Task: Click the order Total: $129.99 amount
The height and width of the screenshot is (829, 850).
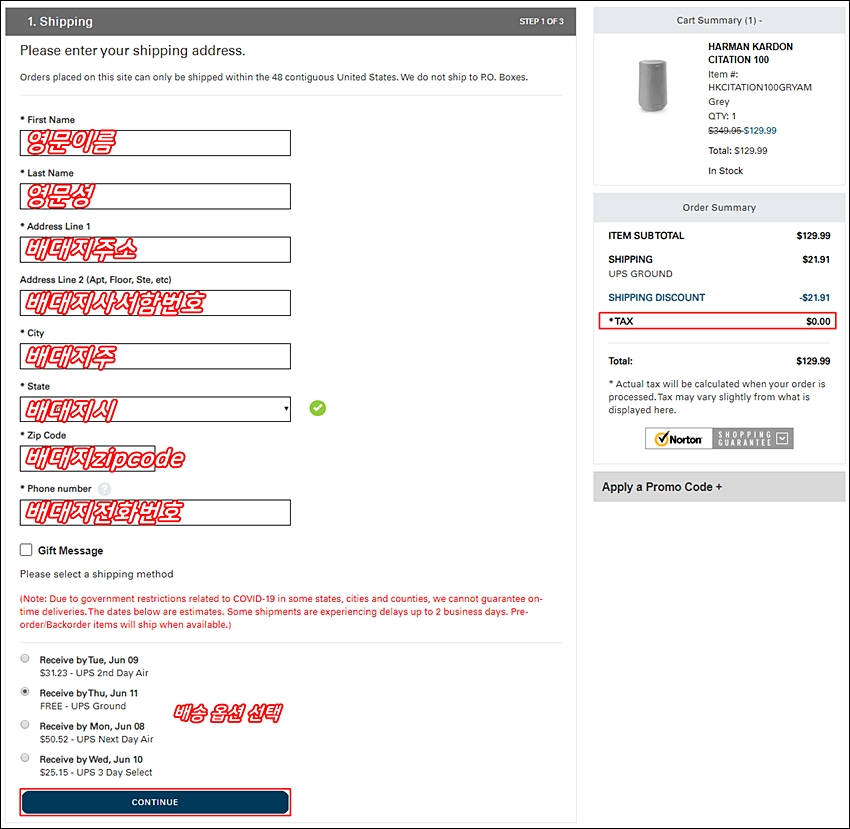Action: [x=813, y=361]
